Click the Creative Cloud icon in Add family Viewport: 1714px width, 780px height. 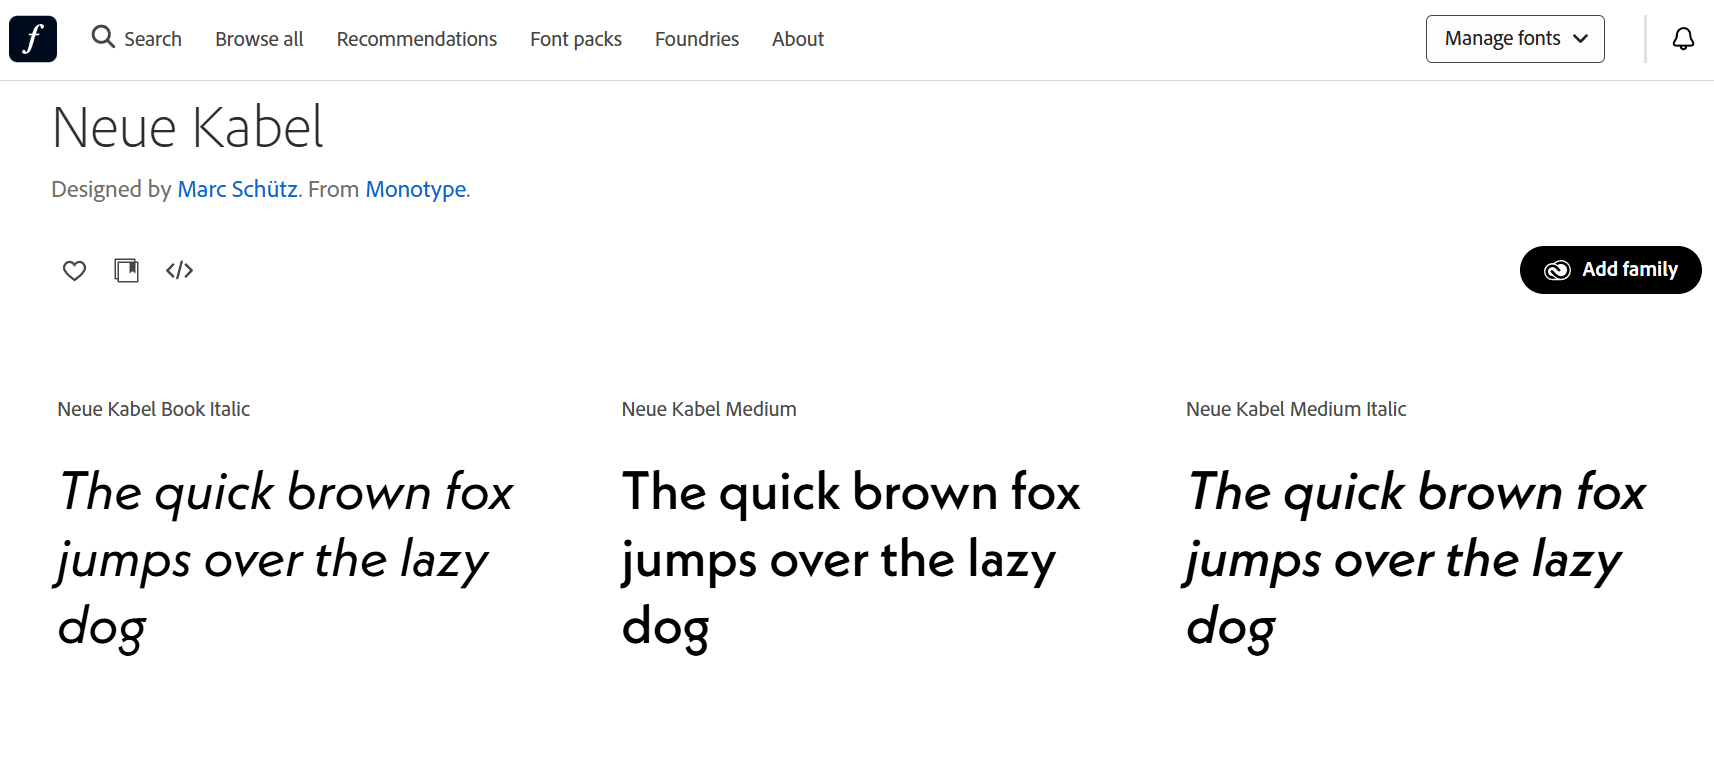[1557, 270]
